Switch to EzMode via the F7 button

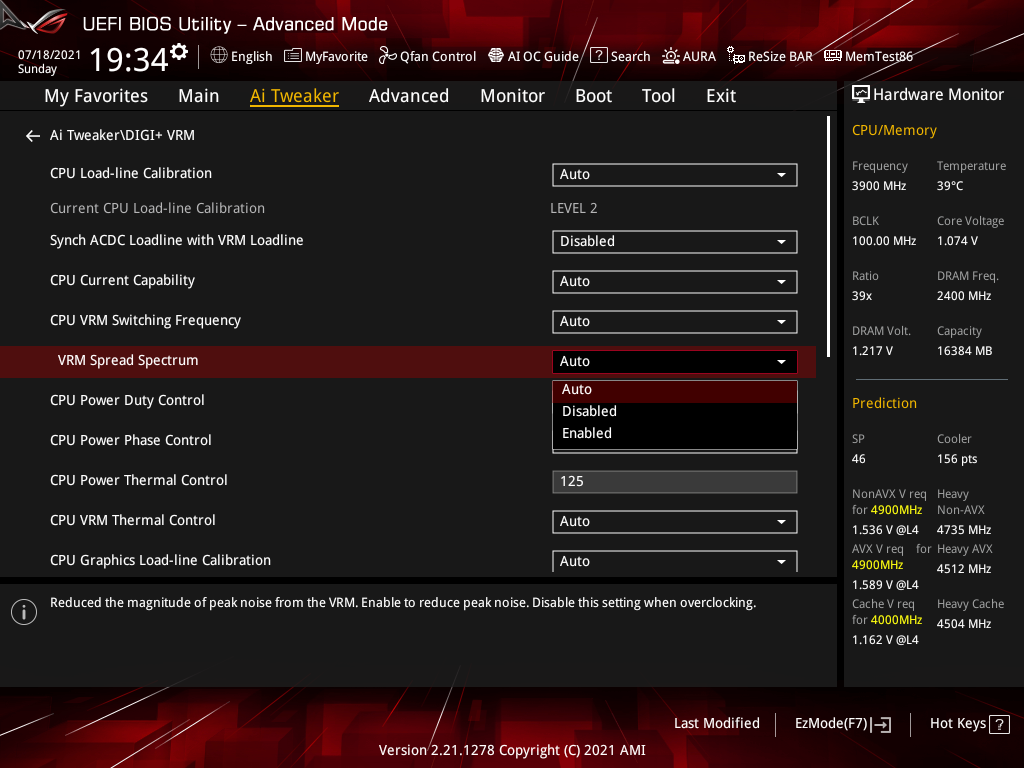pos(842,723)
